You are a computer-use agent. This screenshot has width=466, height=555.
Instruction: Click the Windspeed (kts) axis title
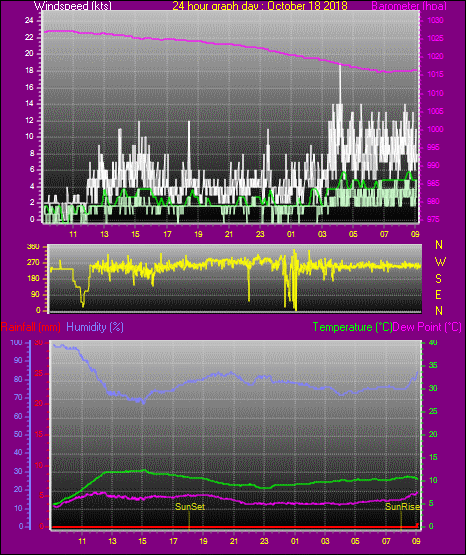point(73,6)
